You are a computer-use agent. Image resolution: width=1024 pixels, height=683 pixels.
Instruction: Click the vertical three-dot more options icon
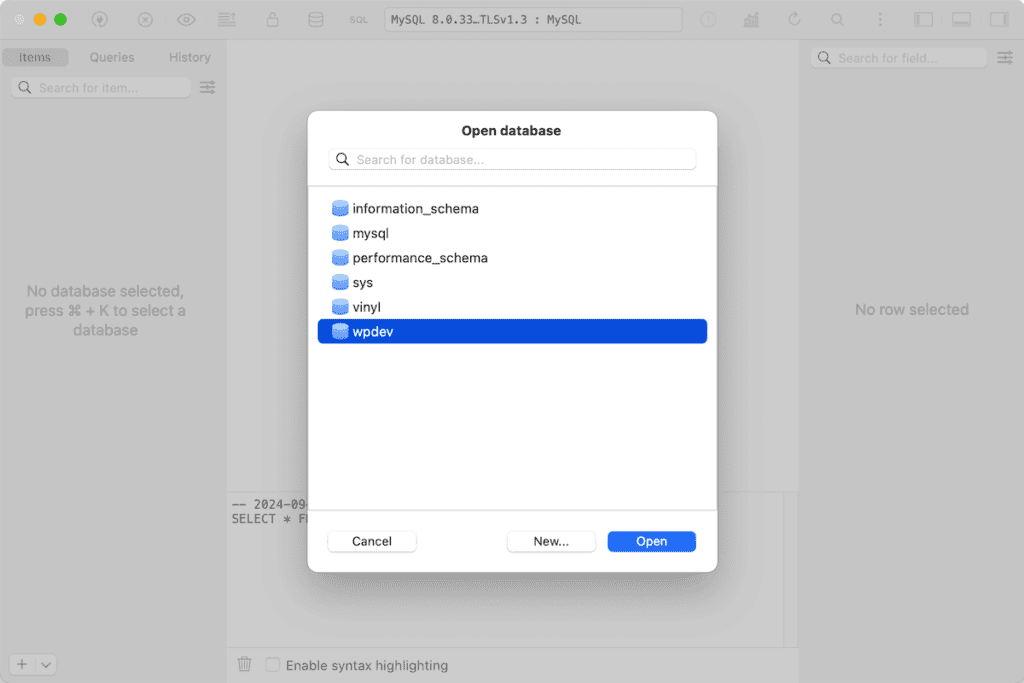click(x=880, y=20)
